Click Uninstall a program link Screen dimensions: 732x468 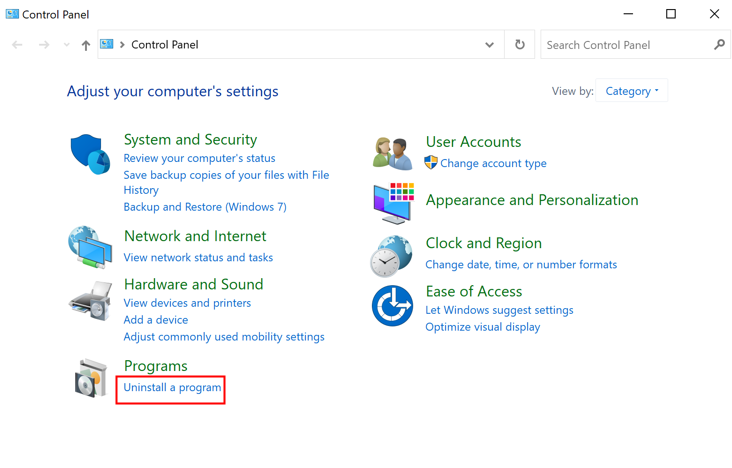pos(172,388)
